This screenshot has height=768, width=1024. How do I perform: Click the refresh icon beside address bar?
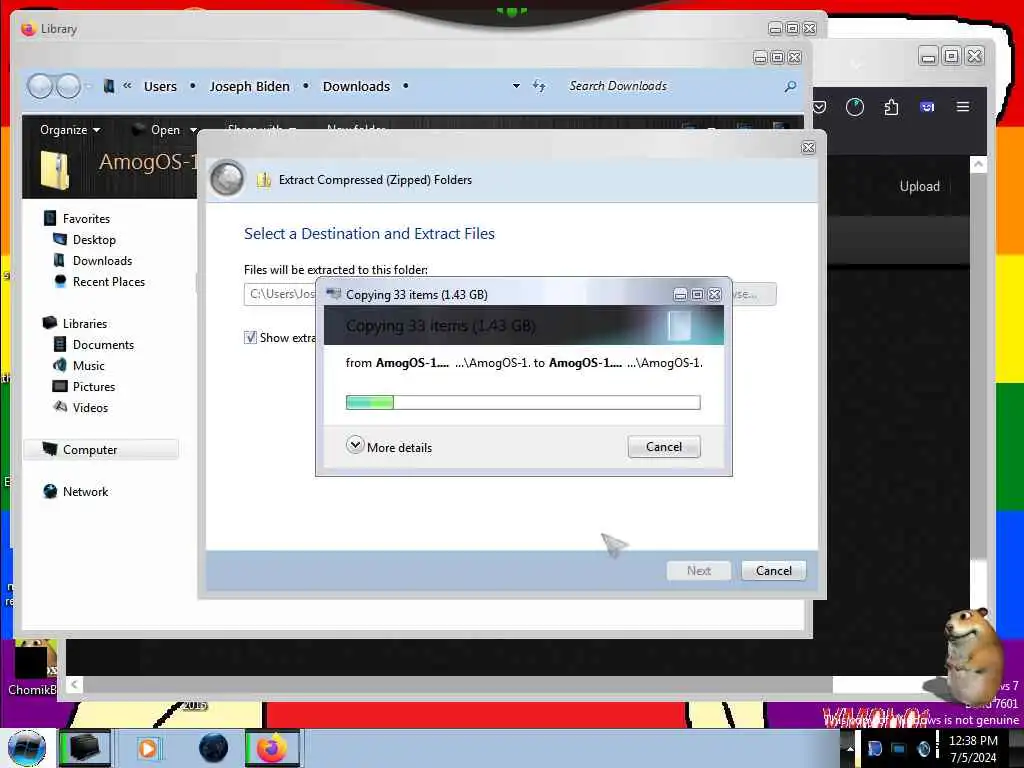point(539,86)
